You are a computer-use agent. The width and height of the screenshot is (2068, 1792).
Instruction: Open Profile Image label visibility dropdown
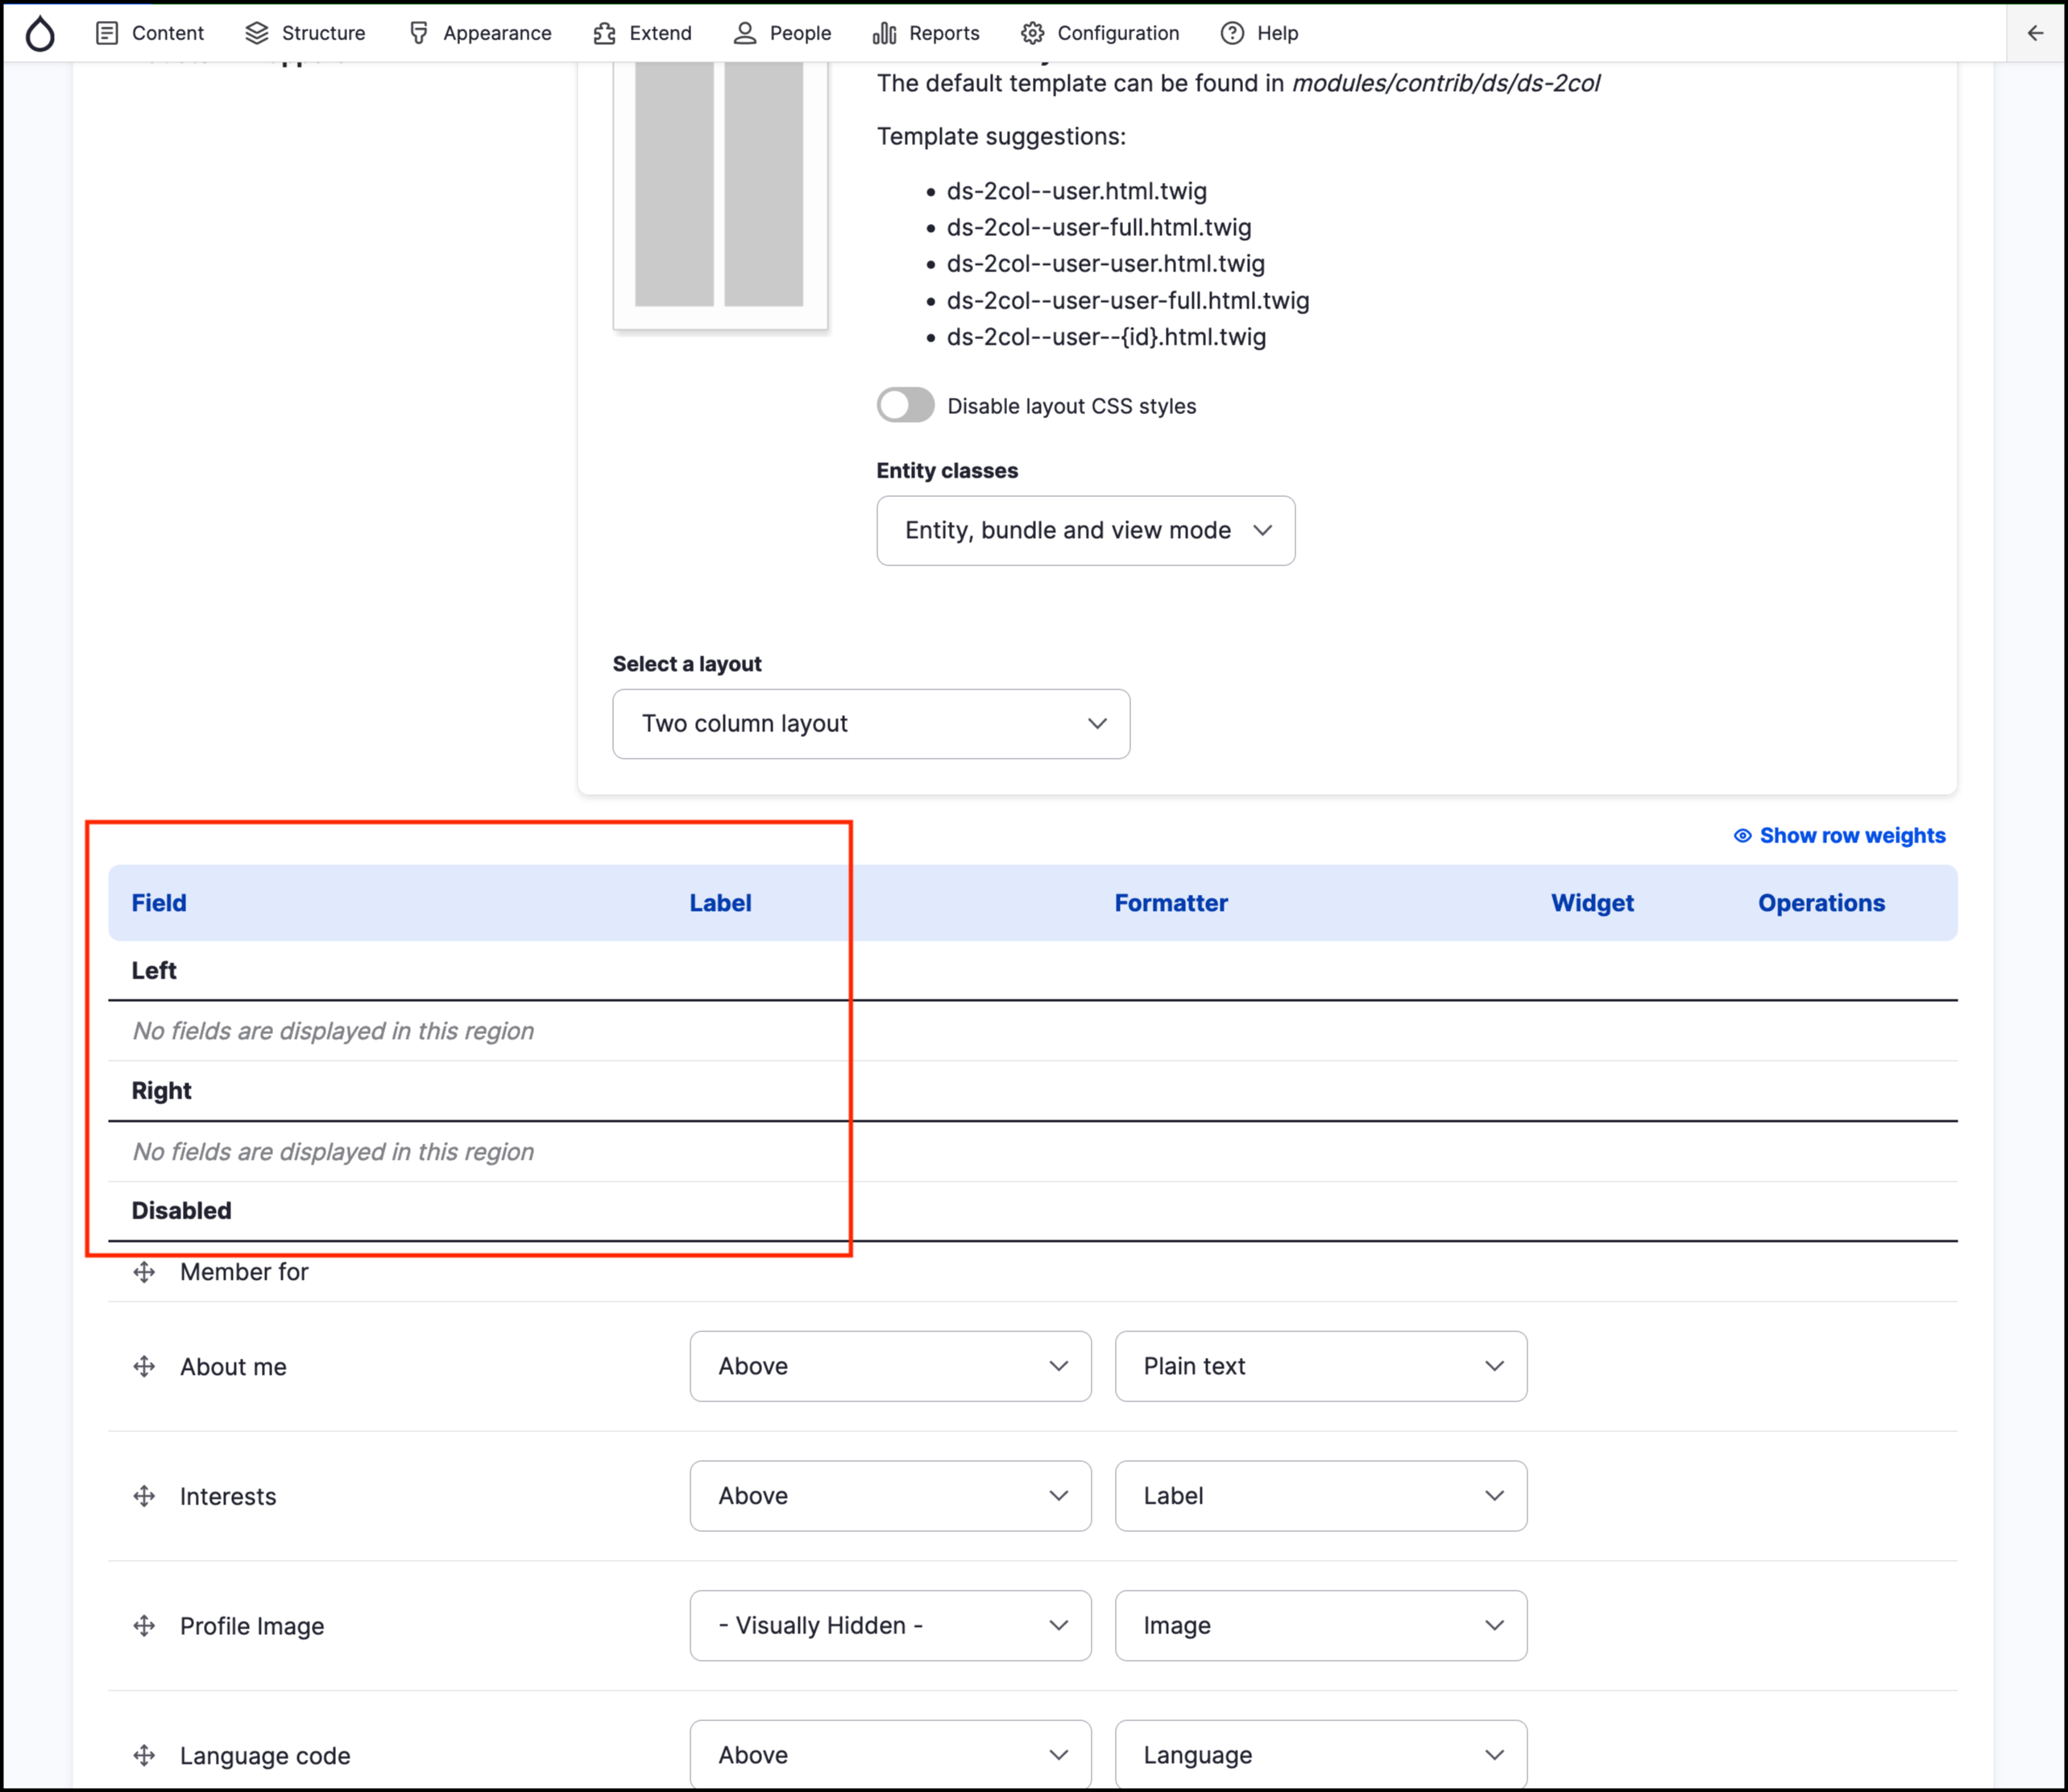889,1625
